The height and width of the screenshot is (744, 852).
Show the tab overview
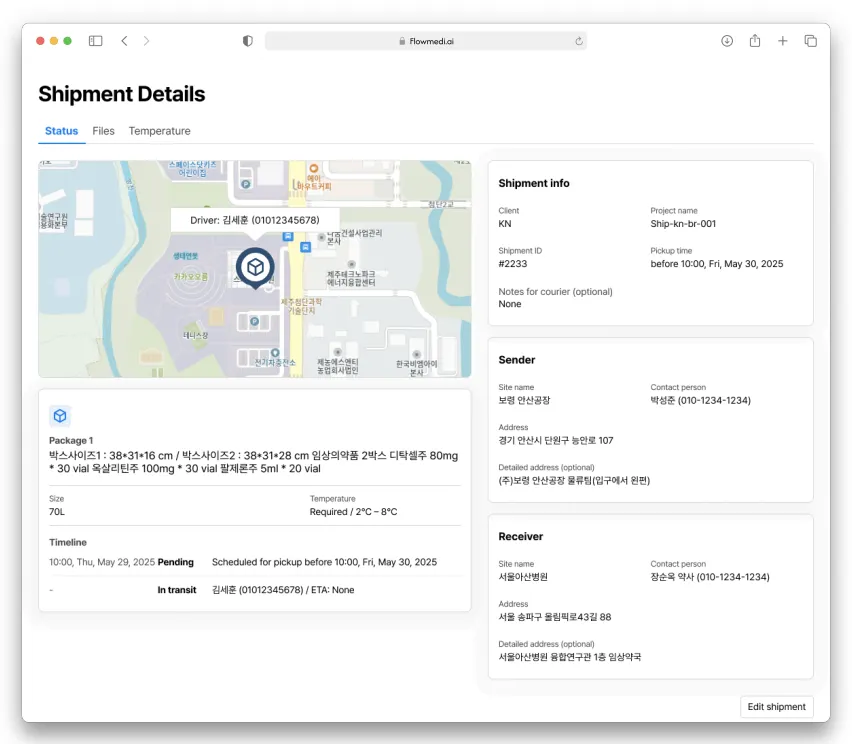coord(811,41)
